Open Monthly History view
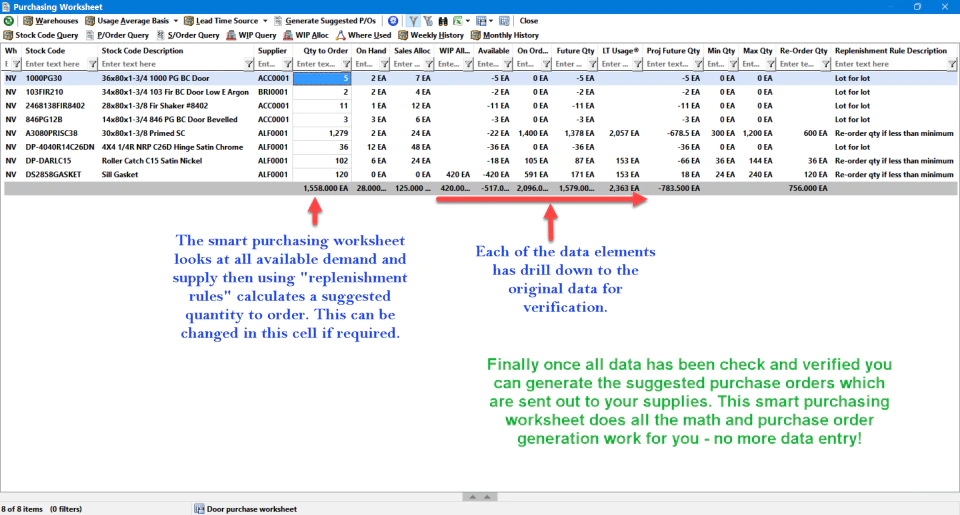Viewport: 960px width, 515px height. (x=505, y=36)
